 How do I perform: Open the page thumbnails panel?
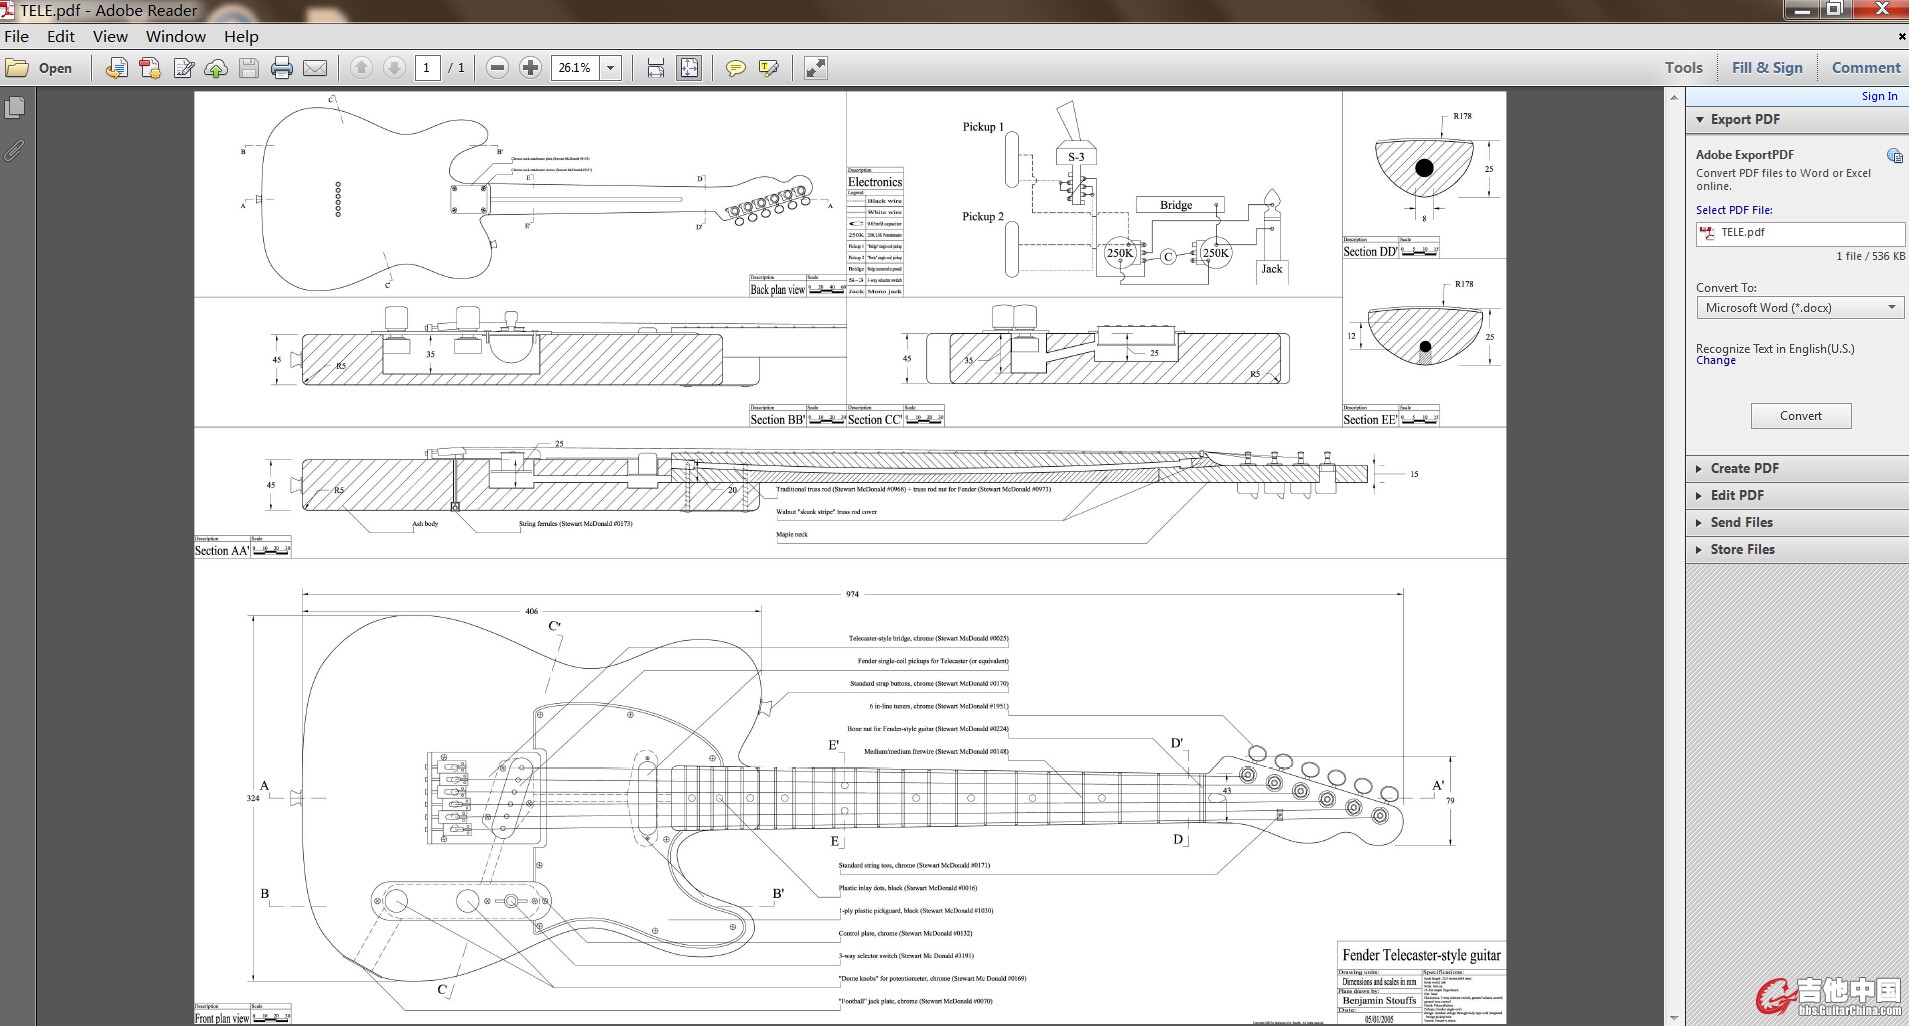click(x=15, y=108)
